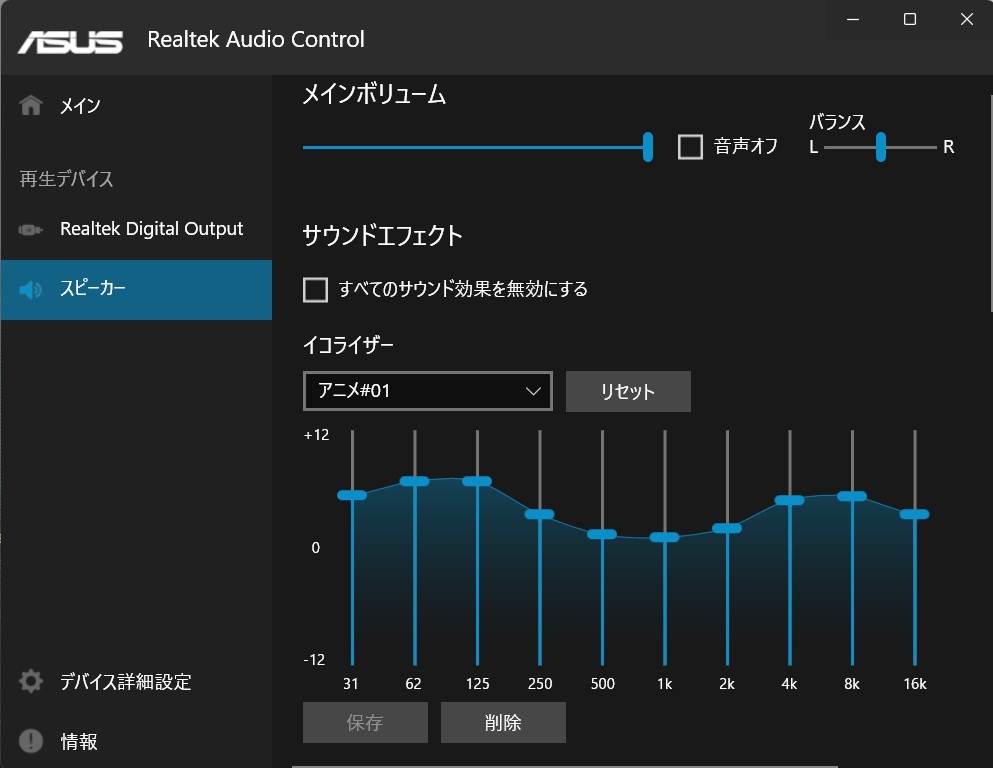Open the アニメ#01 equalizer preset dropdown
This screenshot has width=993, height=768.
pos(427,391)
